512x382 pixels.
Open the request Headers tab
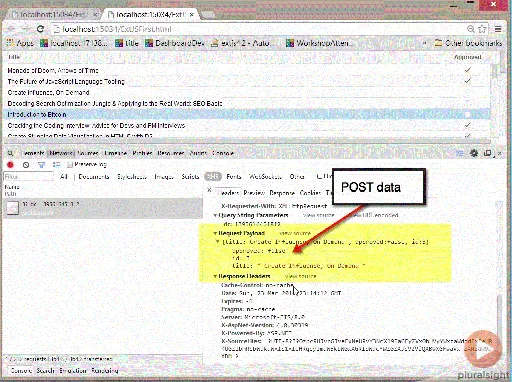(x=228, y=193)
